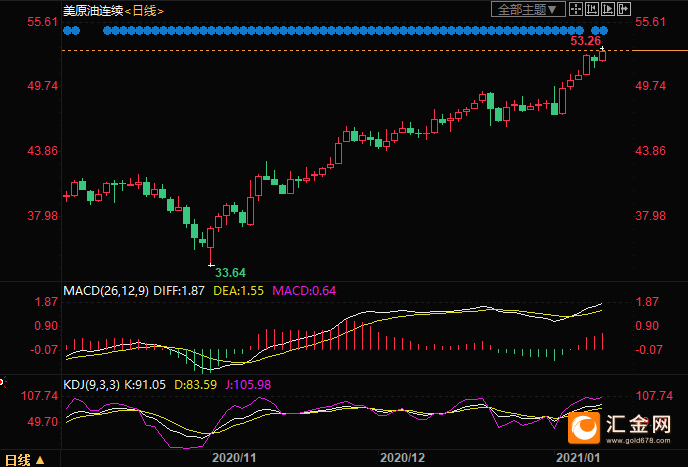Click the 2020/12 date axis label
Image resolution: width=688 pixels, height=467 pixels.
click(402, 458)
